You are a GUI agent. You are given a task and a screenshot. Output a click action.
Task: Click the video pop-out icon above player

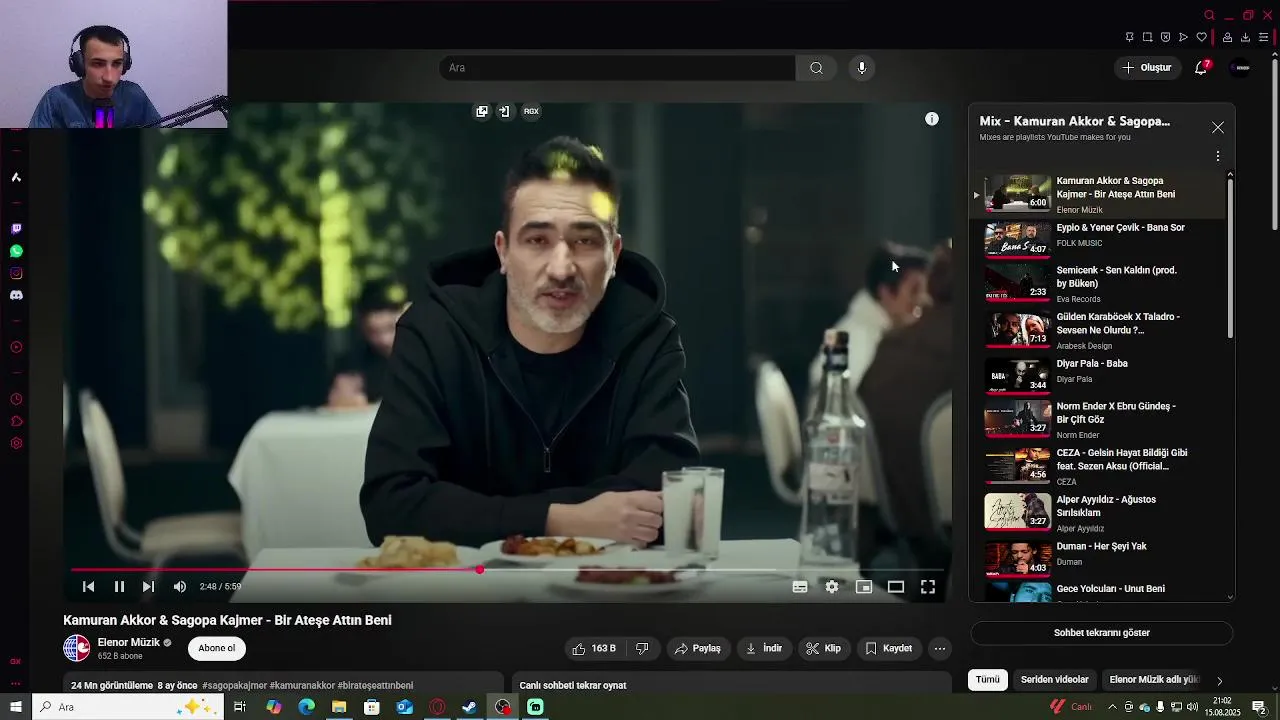pyautogui.click(x=482, y=111)
